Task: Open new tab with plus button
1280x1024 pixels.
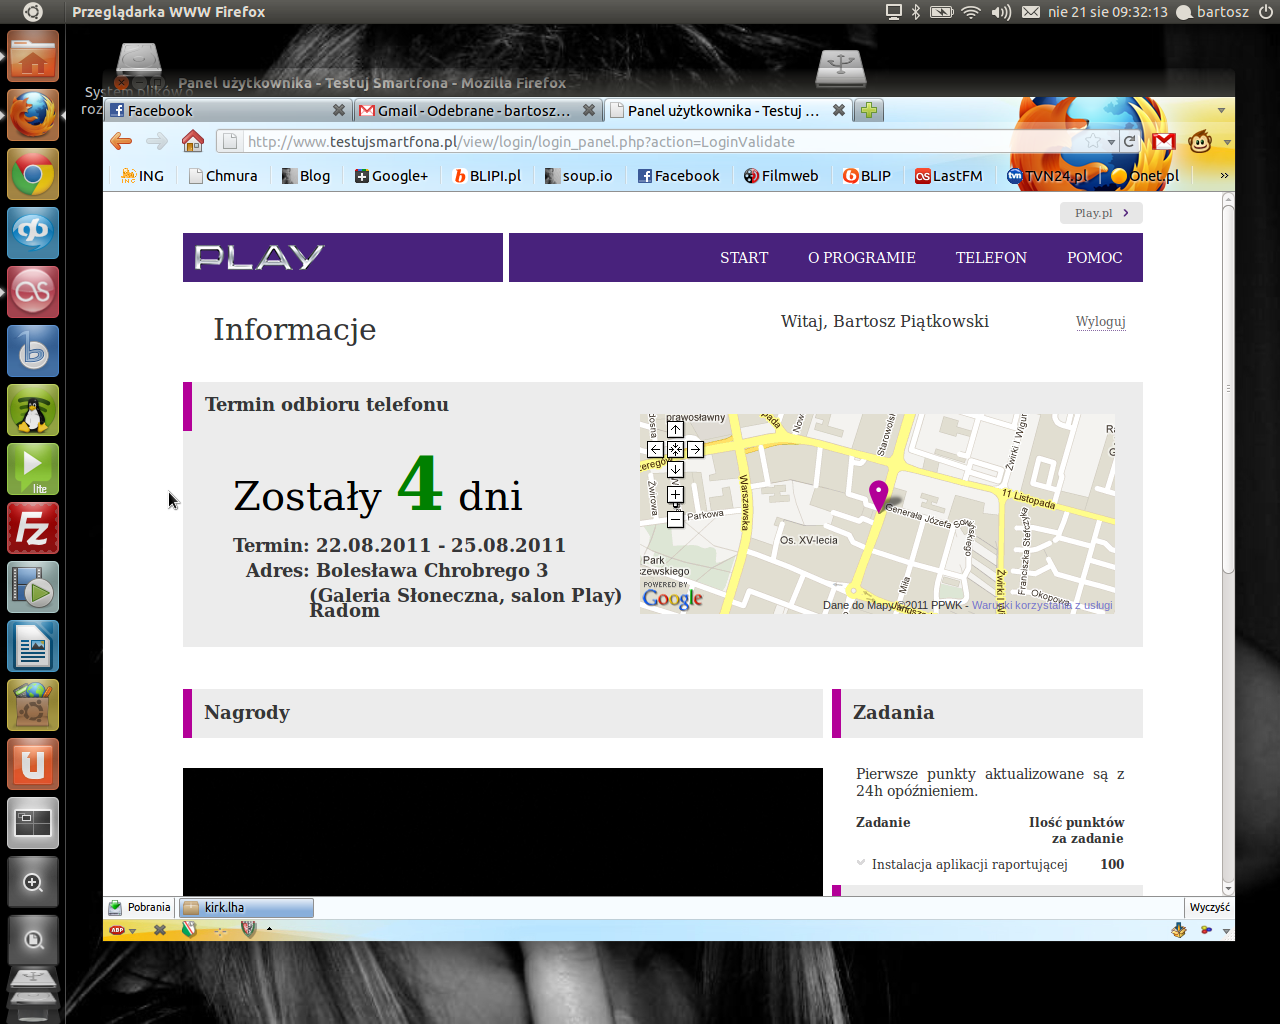Action: pyautogui.click(x=869, y=110)
